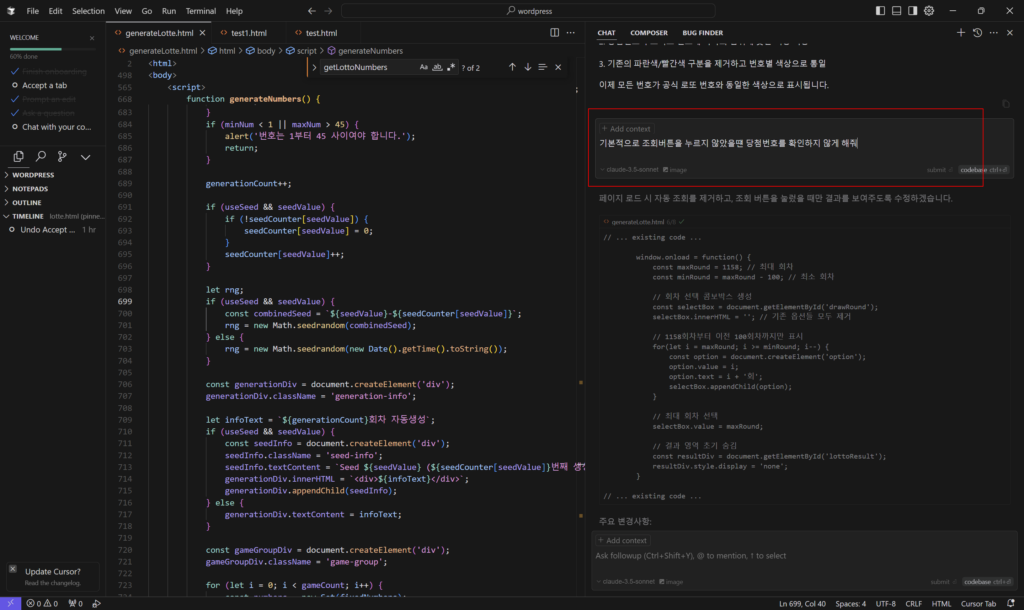Viewport: 1024px width, 610px height.
Task: Click the submit button in followup box
Action: (944, 581)
